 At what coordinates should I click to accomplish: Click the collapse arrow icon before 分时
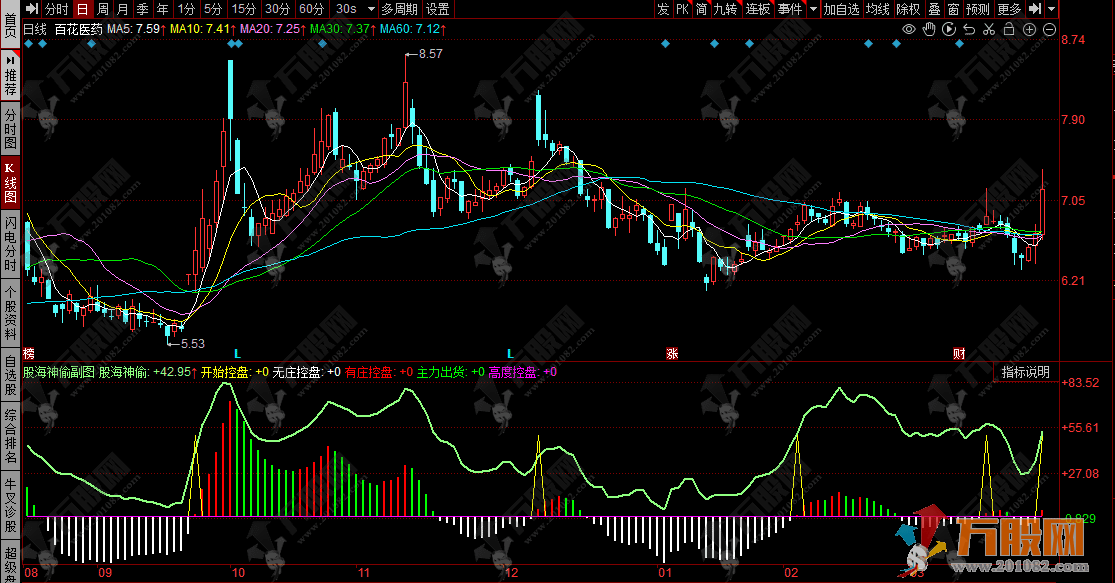32,9
